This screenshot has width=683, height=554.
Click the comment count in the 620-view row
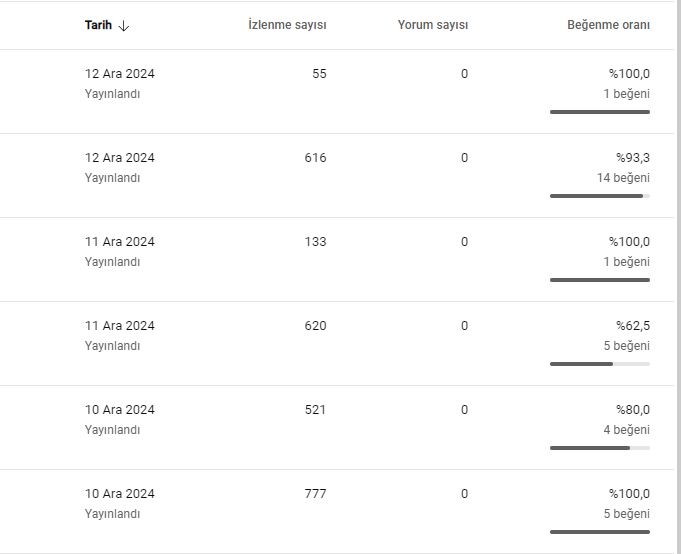(x=464, y=326)
